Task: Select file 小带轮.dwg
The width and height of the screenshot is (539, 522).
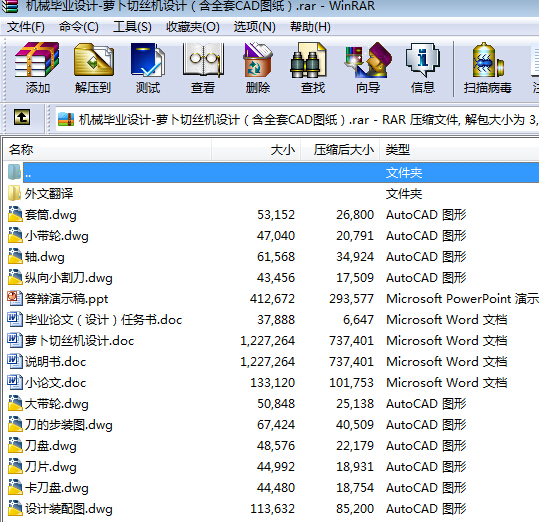Action: tap(56, 236)
